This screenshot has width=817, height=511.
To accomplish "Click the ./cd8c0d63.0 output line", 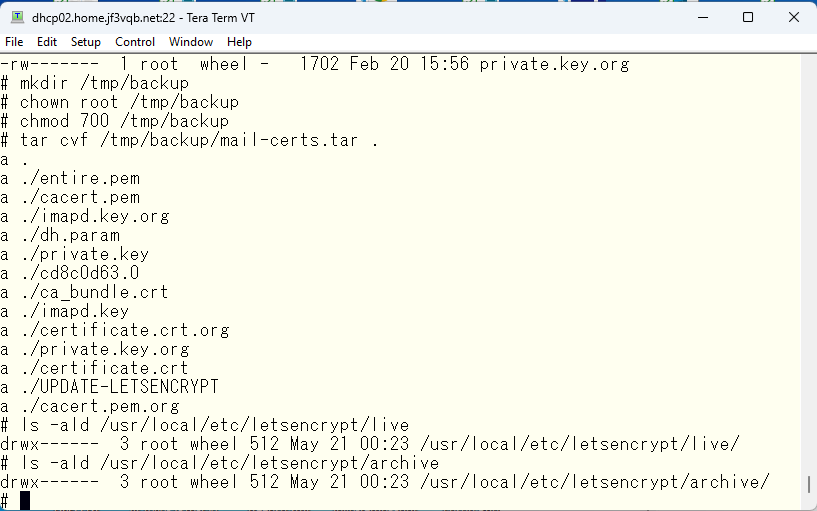I will pos(70,273).
